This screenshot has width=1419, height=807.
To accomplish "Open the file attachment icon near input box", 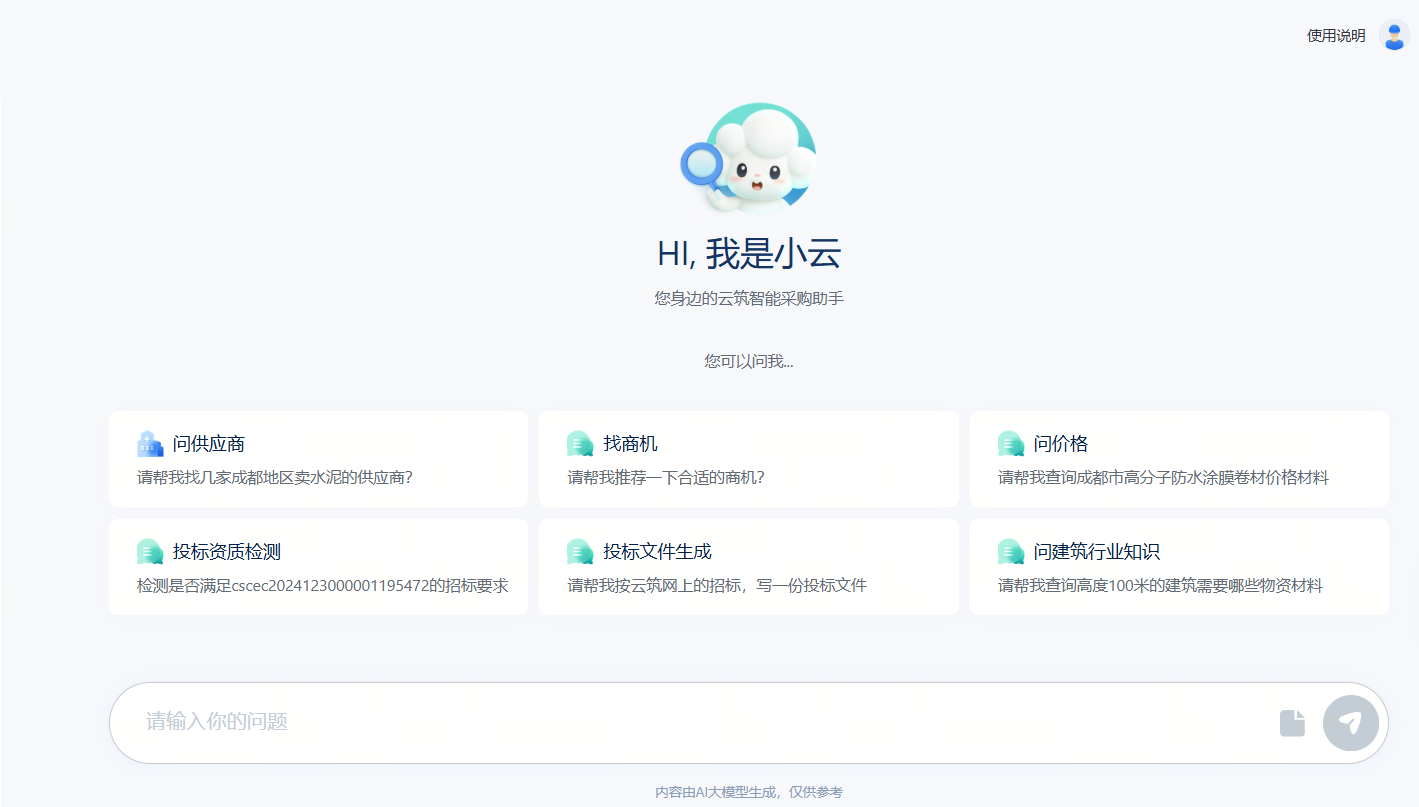I will click(x=1292, y=722).
